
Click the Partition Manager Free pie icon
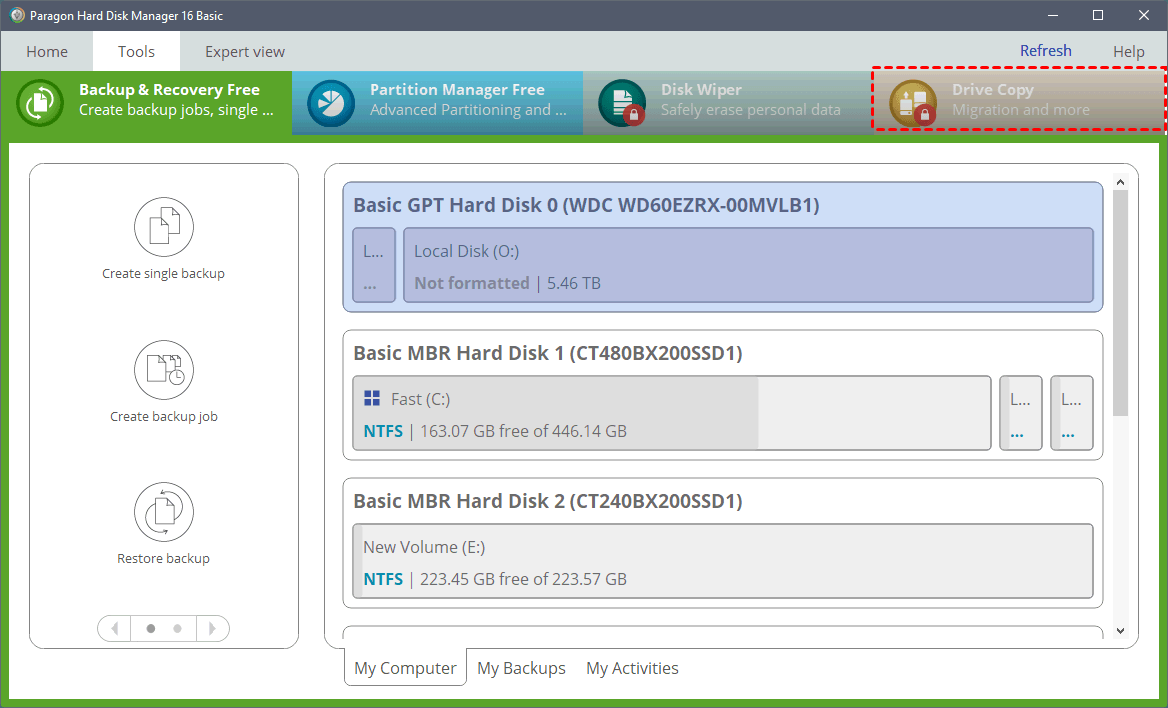[x=331, y=103]
